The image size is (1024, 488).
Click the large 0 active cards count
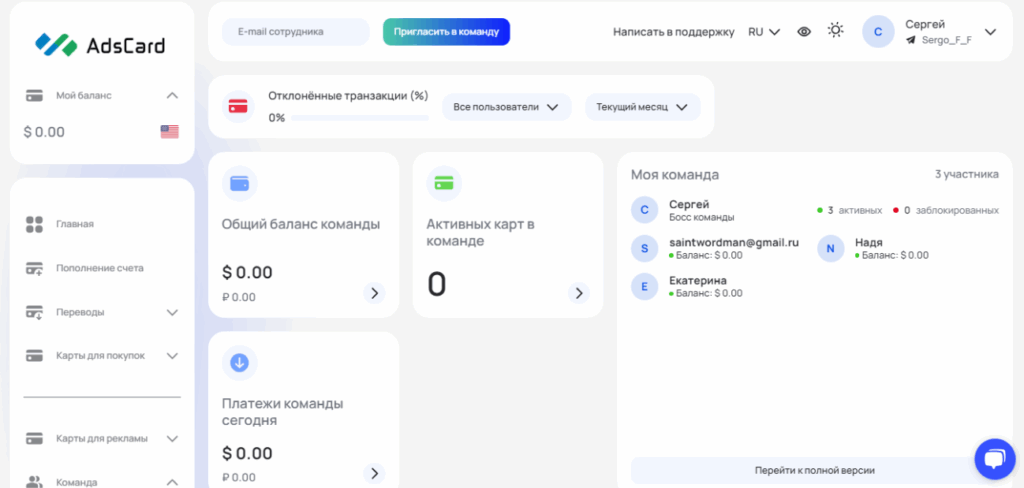coord(437,284)
